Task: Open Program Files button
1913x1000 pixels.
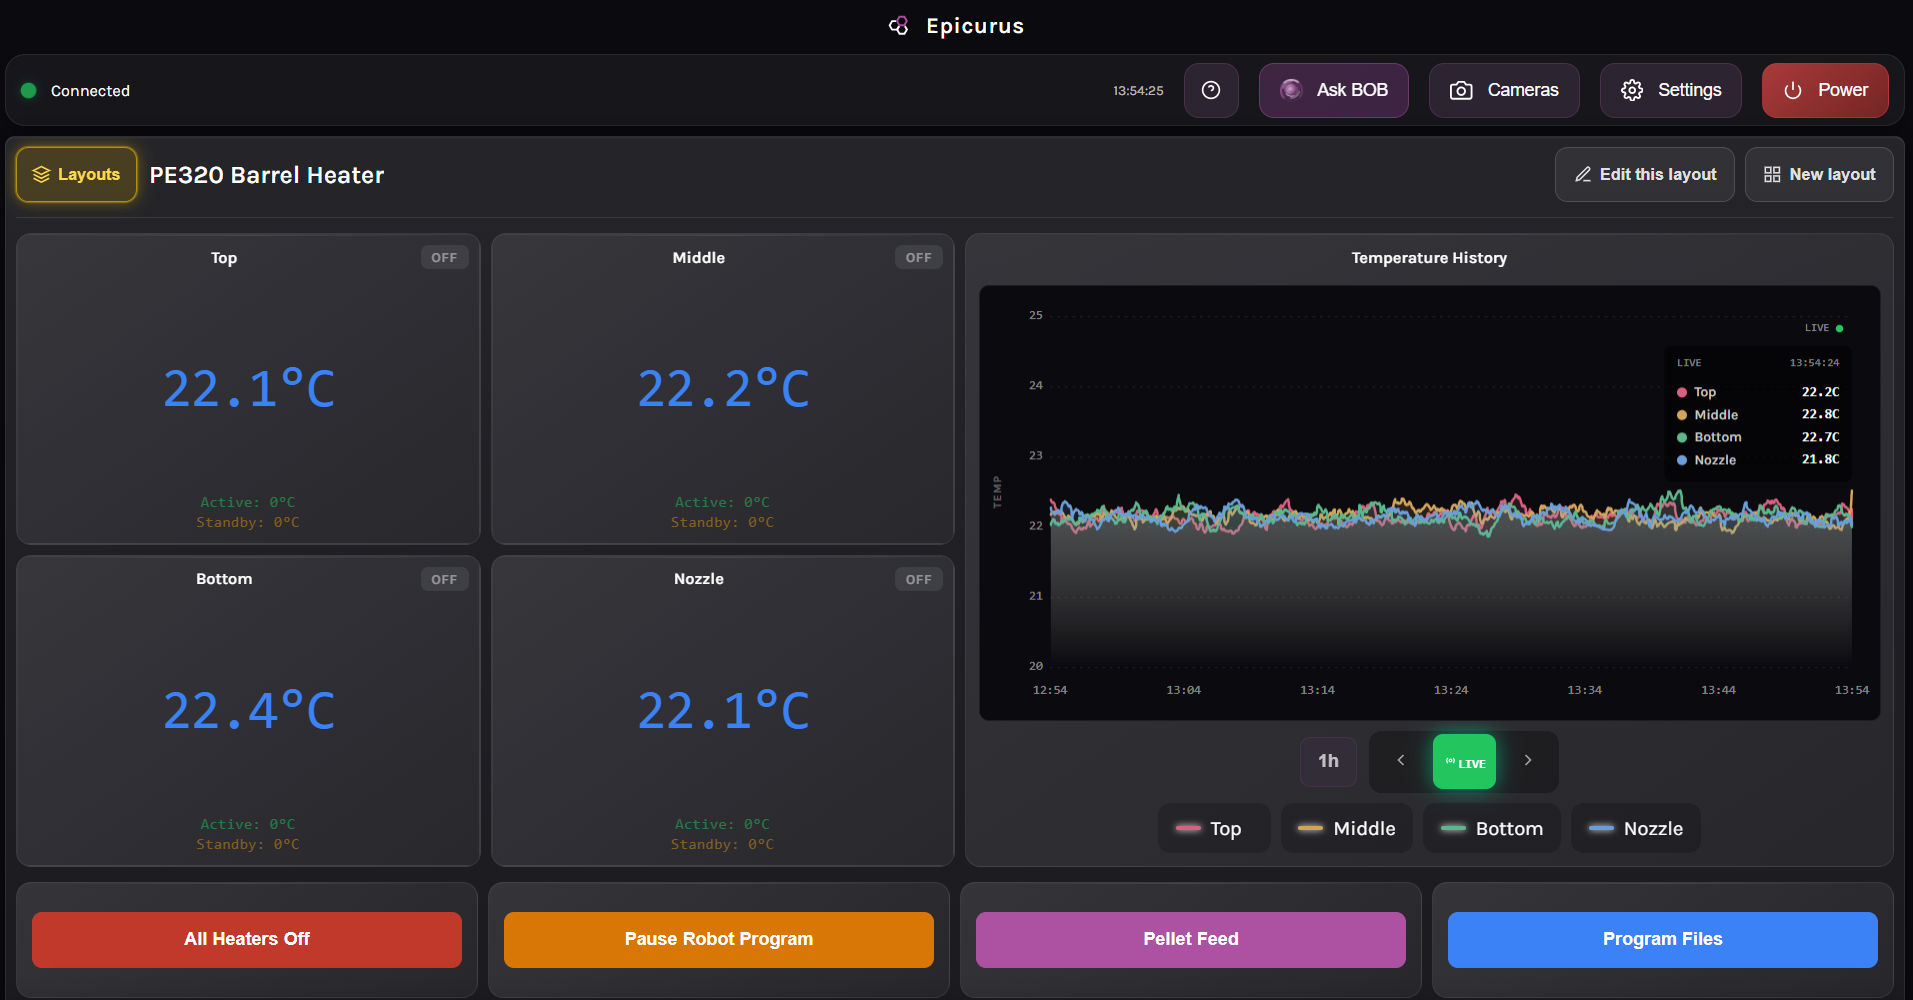Action: (x=1663, y=939)
